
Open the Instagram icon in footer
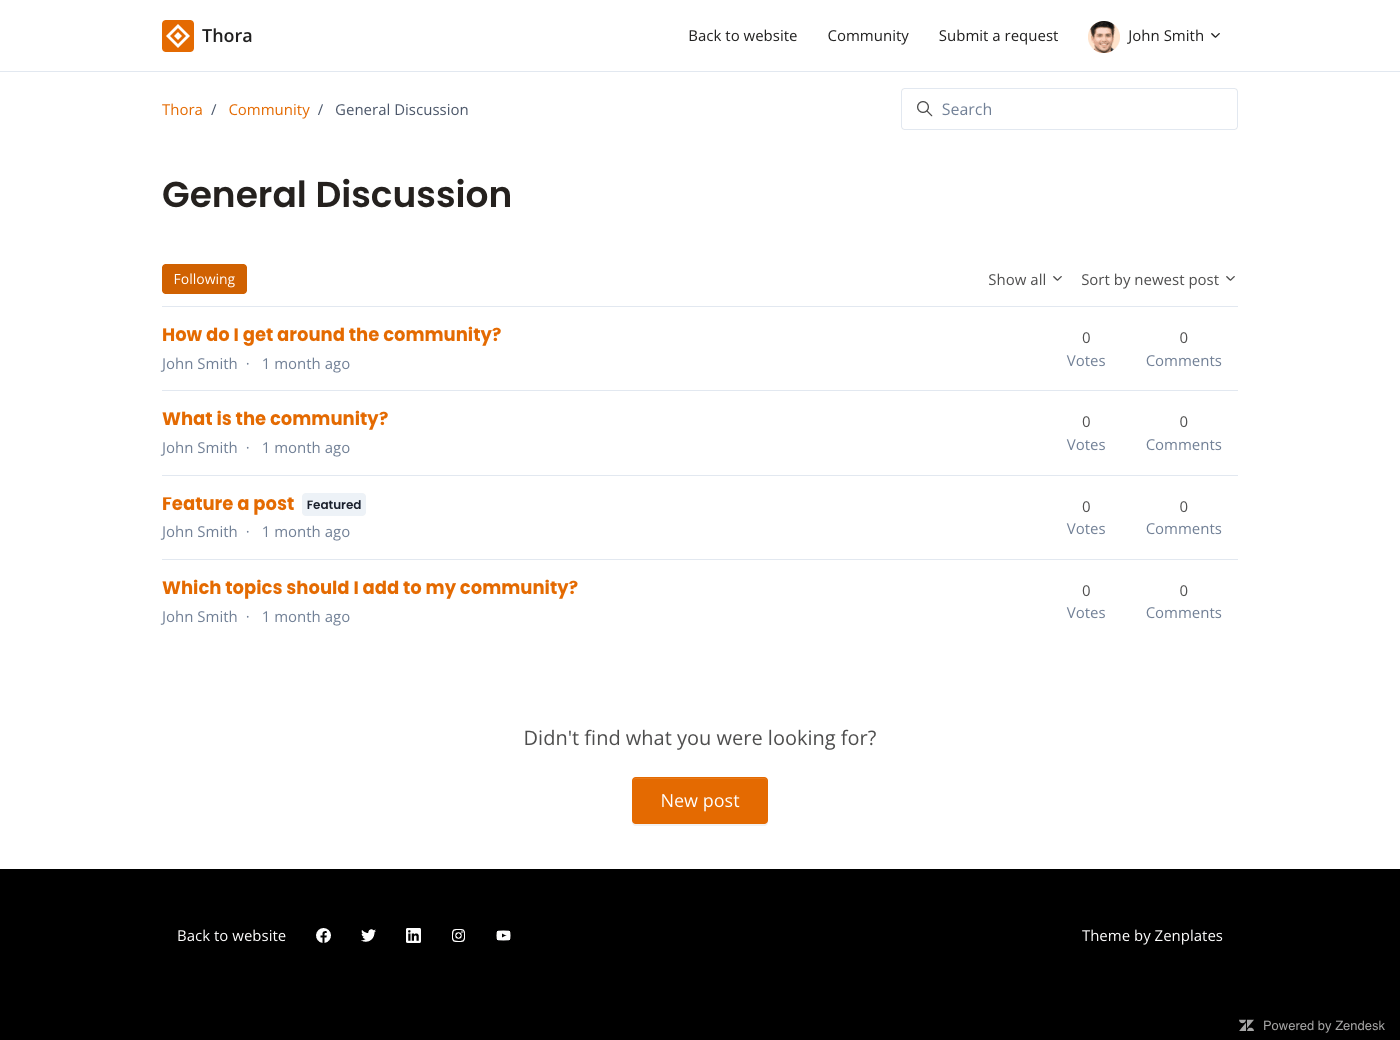[458, 936]
